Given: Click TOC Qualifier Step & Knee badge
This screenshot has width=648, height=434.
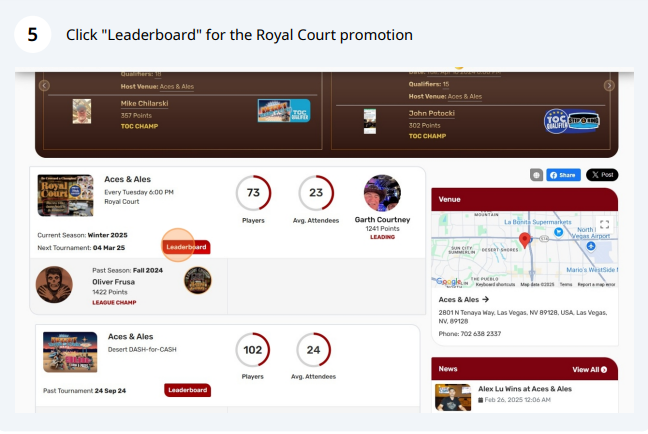Looking at the screenshot, I should (x=572, y=121).
